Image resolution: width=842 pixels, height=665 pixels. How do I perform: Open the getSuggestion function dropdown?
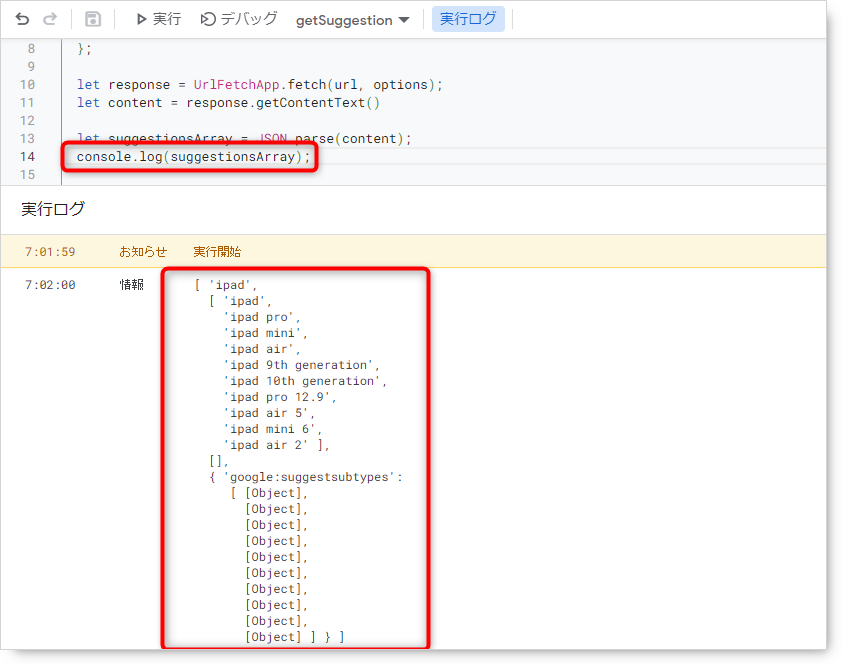[x=352, y=20]
